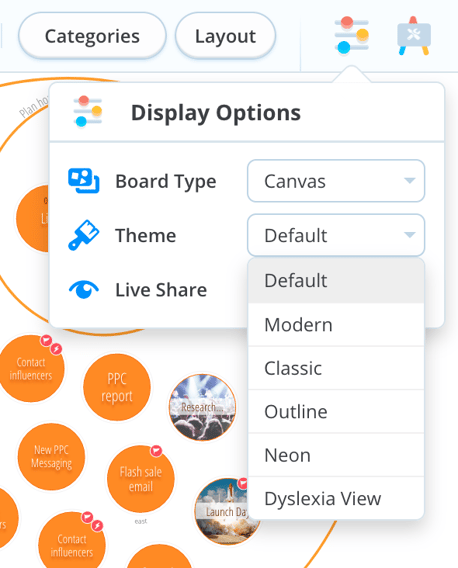Click the Board Type dropdown arrow
Screen dimensions: 458x568
coord(409,180)
